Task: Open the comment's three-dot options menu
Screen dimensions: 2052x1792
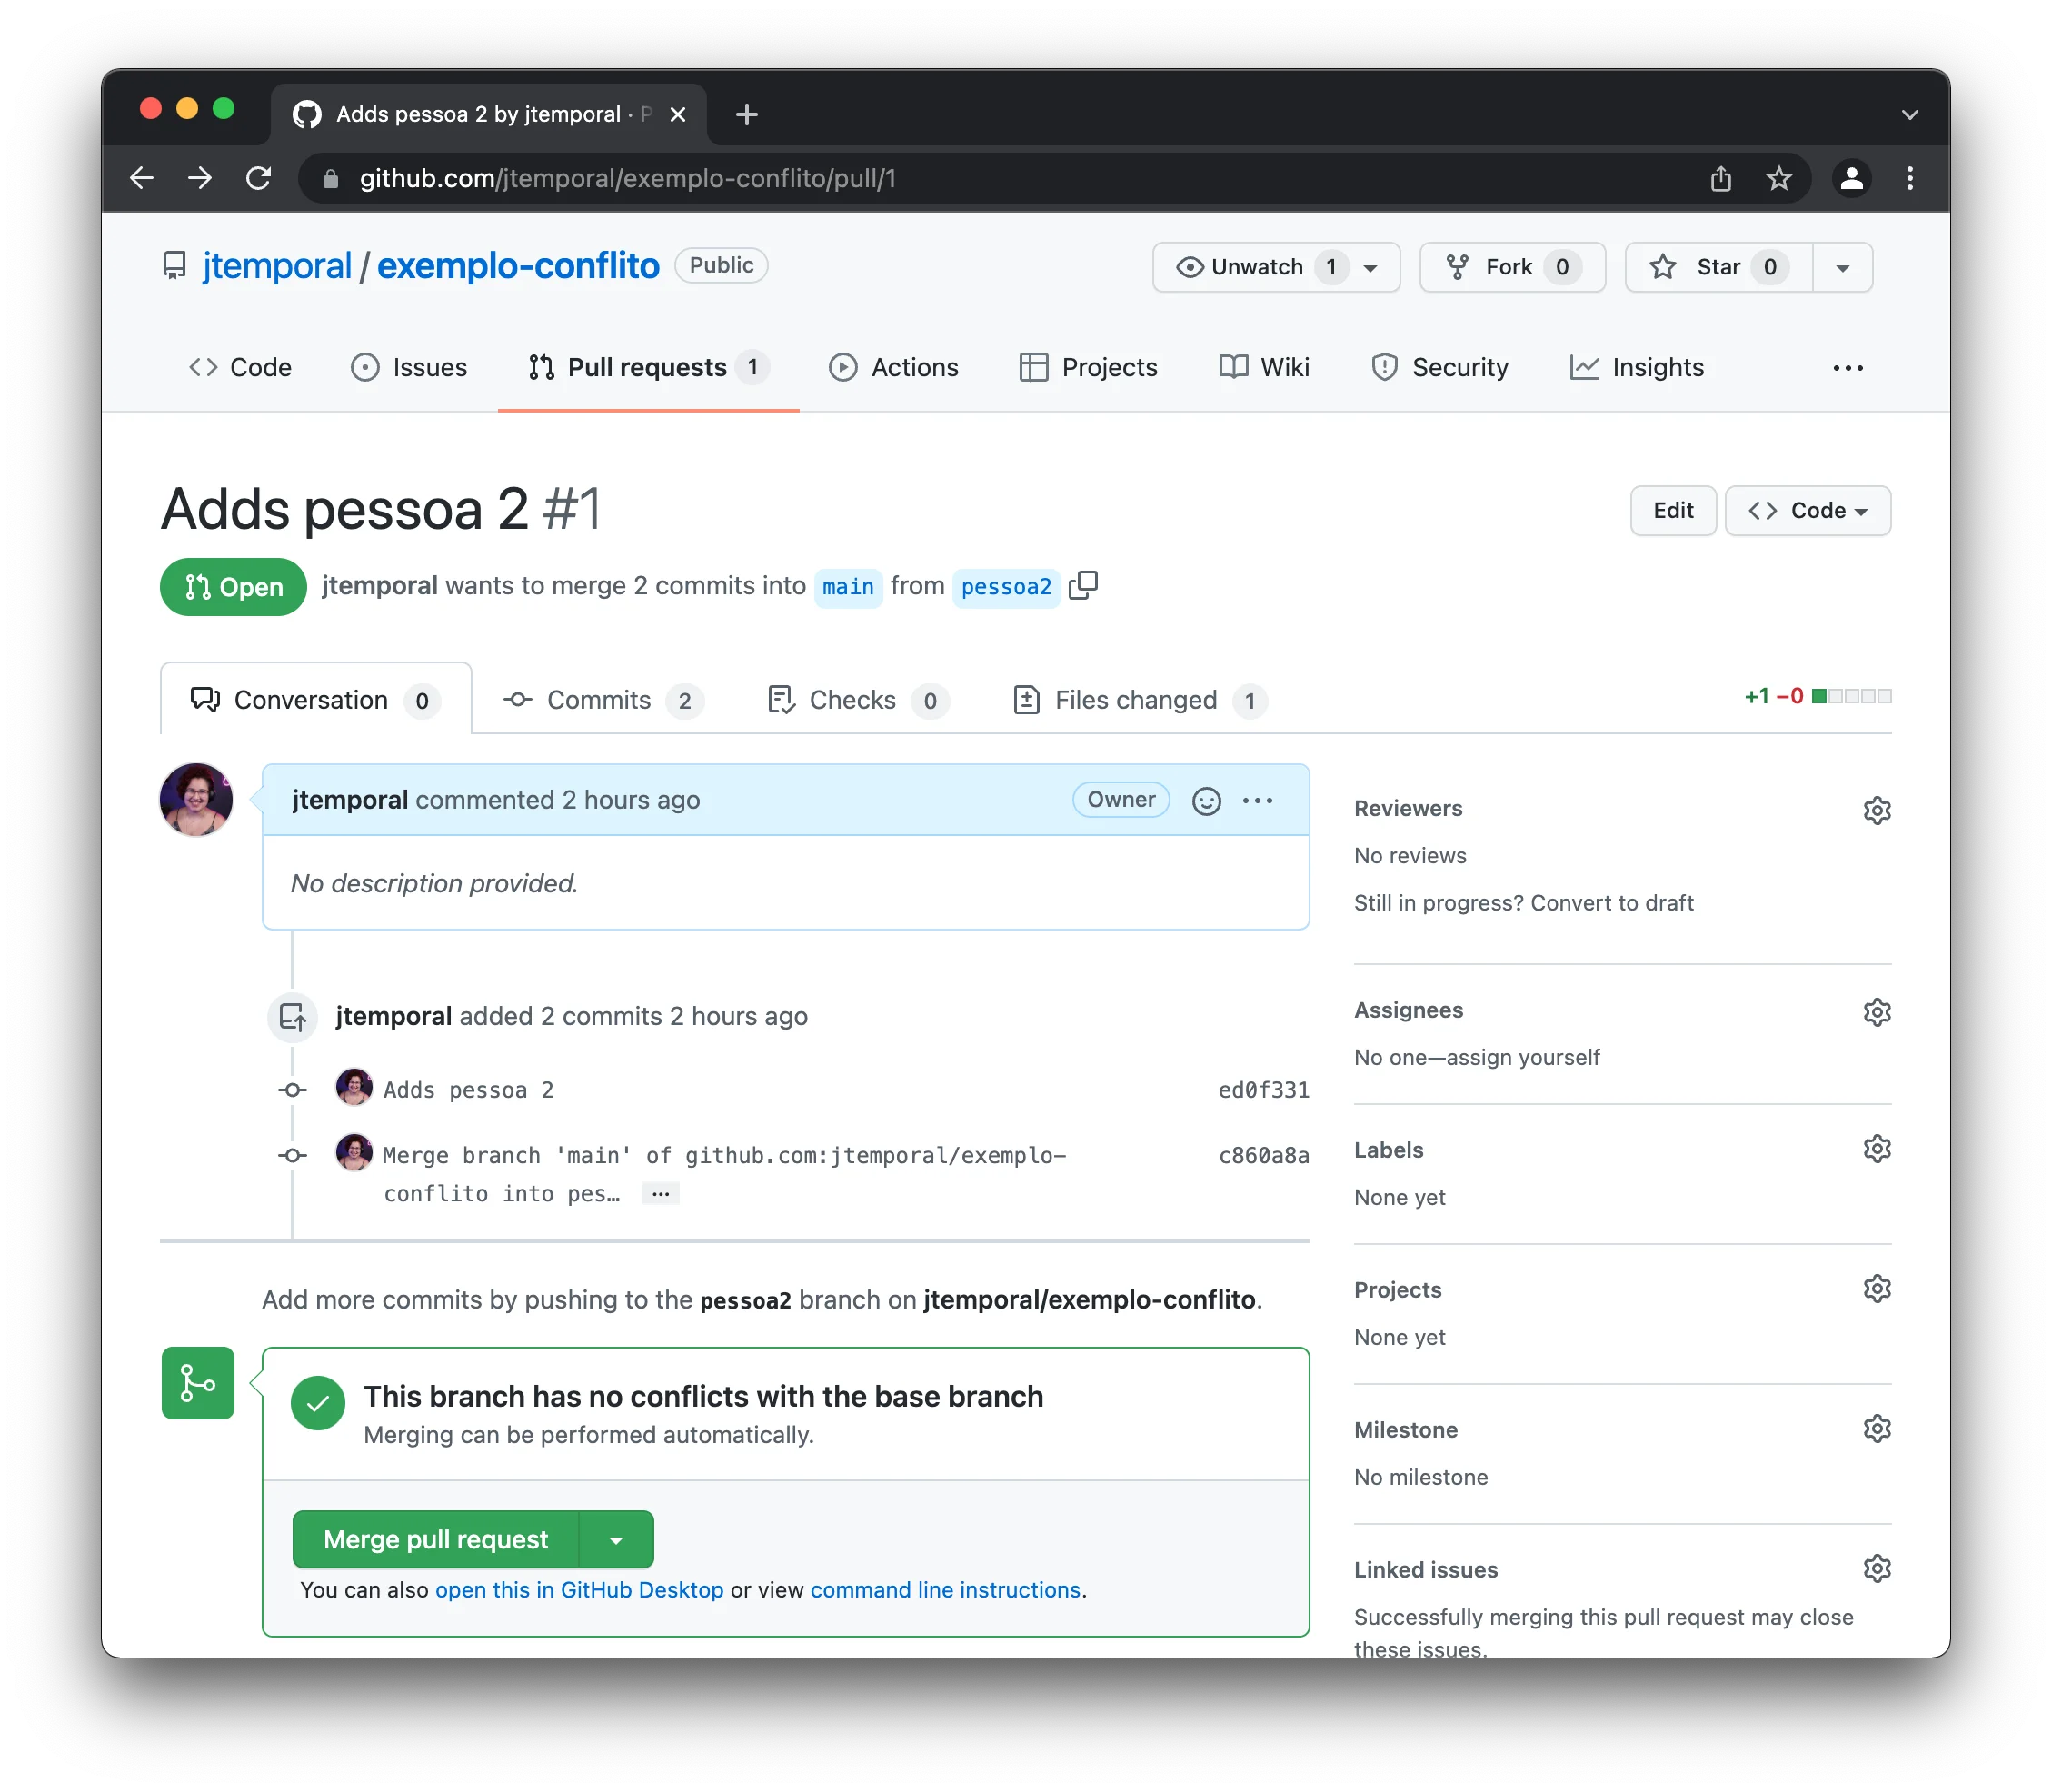Action: tap(1257, 801)
